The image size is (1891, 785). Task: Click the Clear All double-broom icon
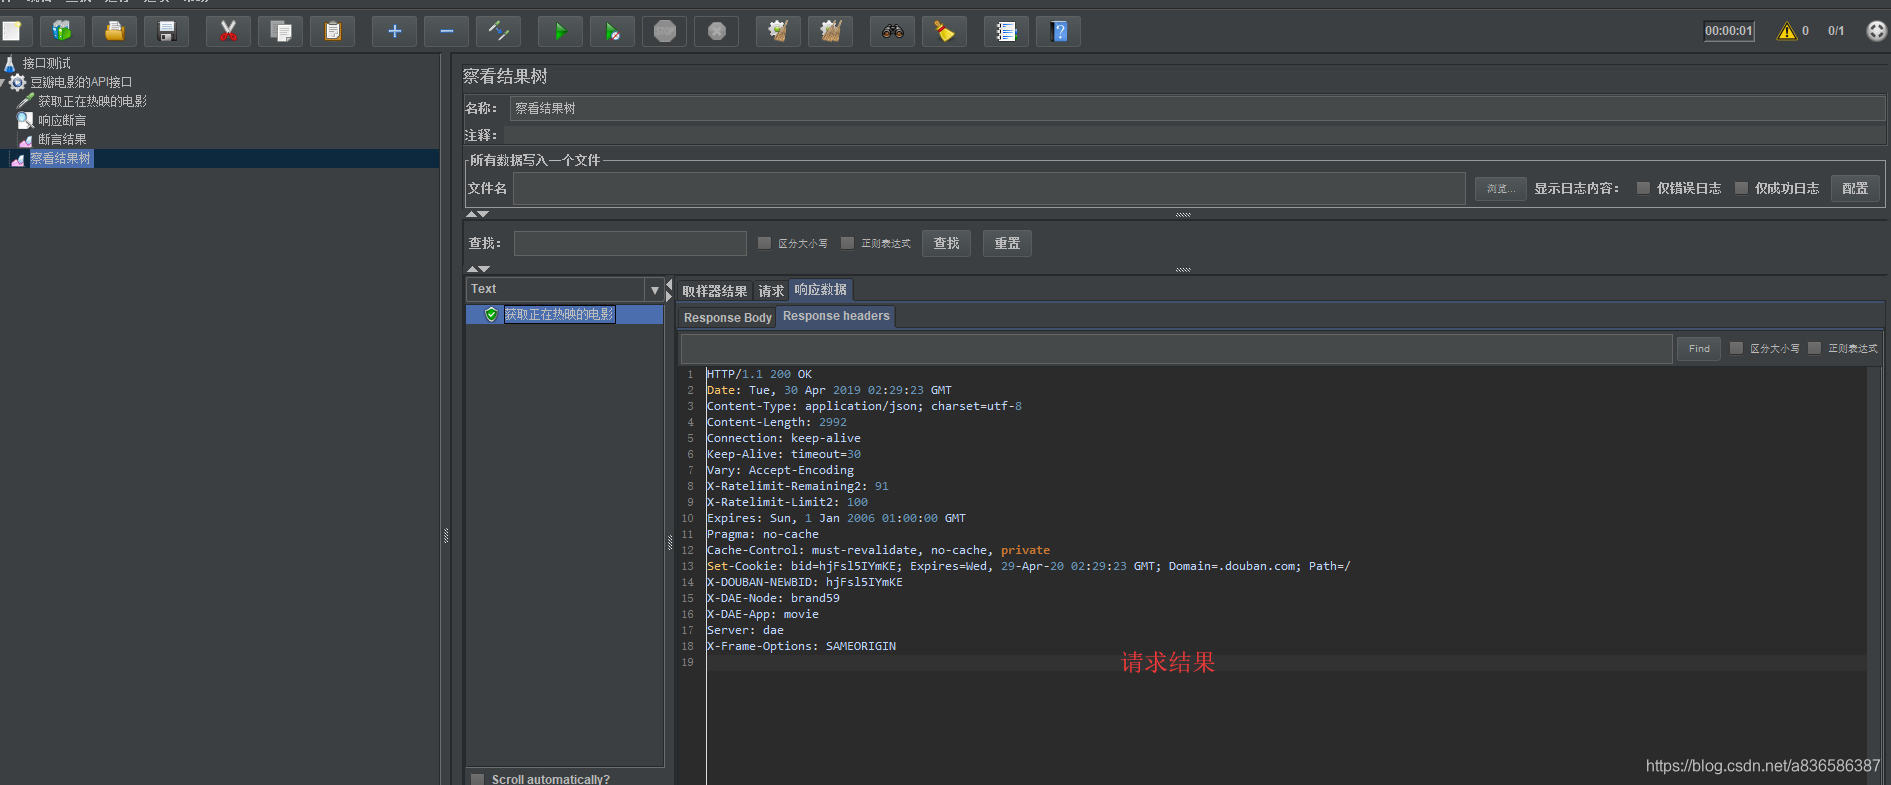830,31
